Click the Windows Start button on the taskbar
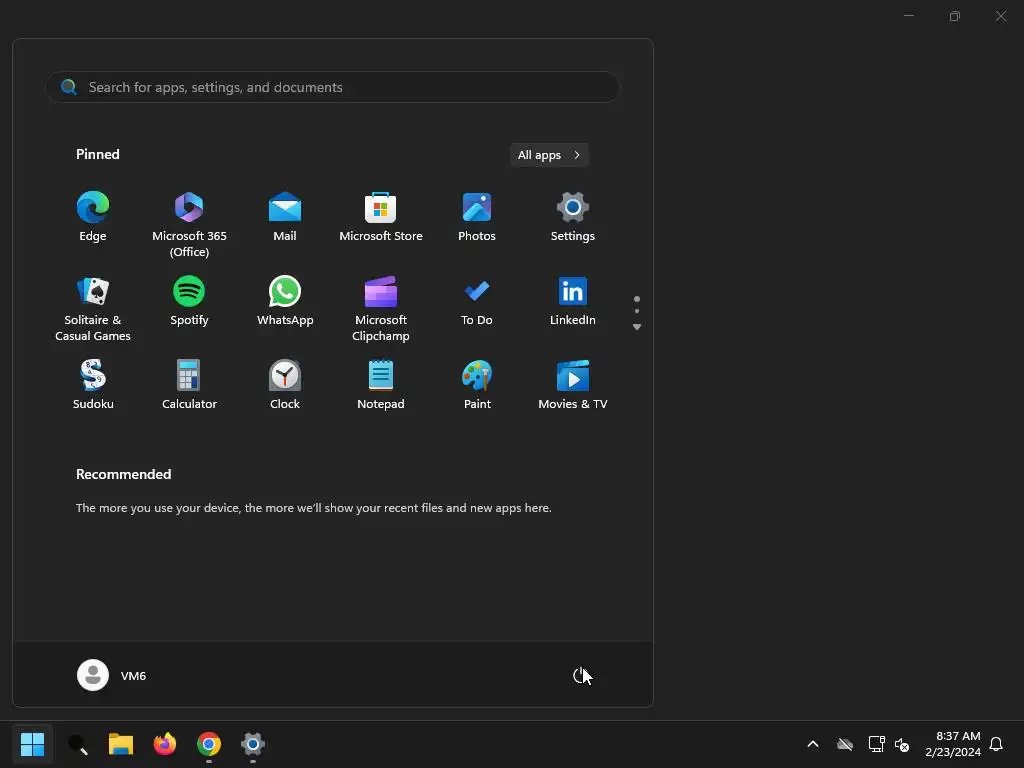 (x=32, y=744)
